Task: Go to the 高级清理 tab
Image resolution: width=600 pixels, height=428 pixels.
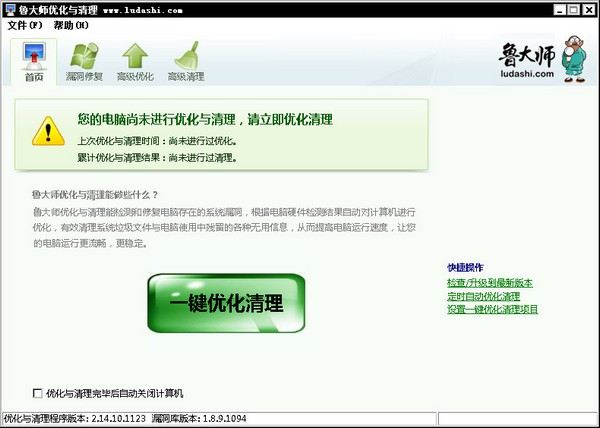Action: 186,62
